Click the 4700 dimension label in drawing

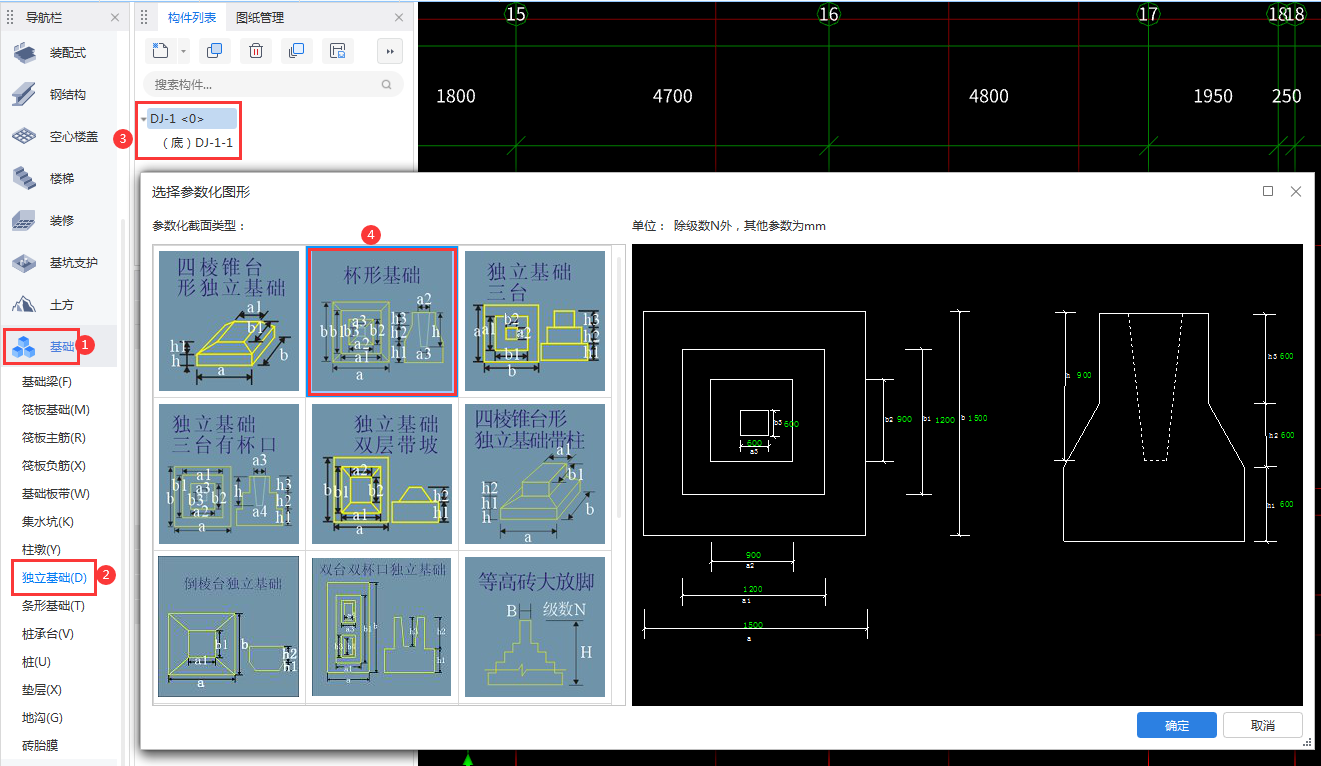click(672, 96)
